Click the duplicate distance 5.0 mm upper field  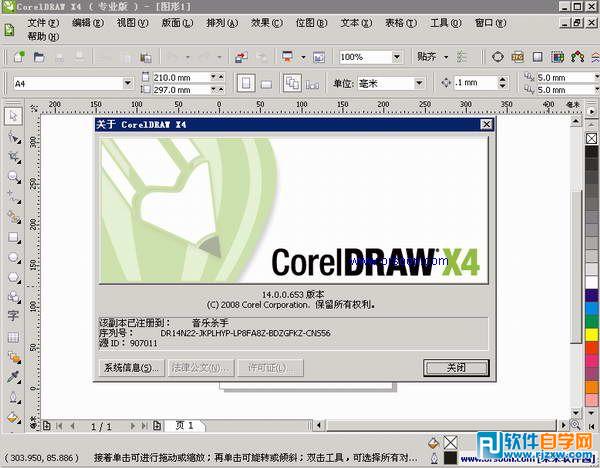click(565, 77)
